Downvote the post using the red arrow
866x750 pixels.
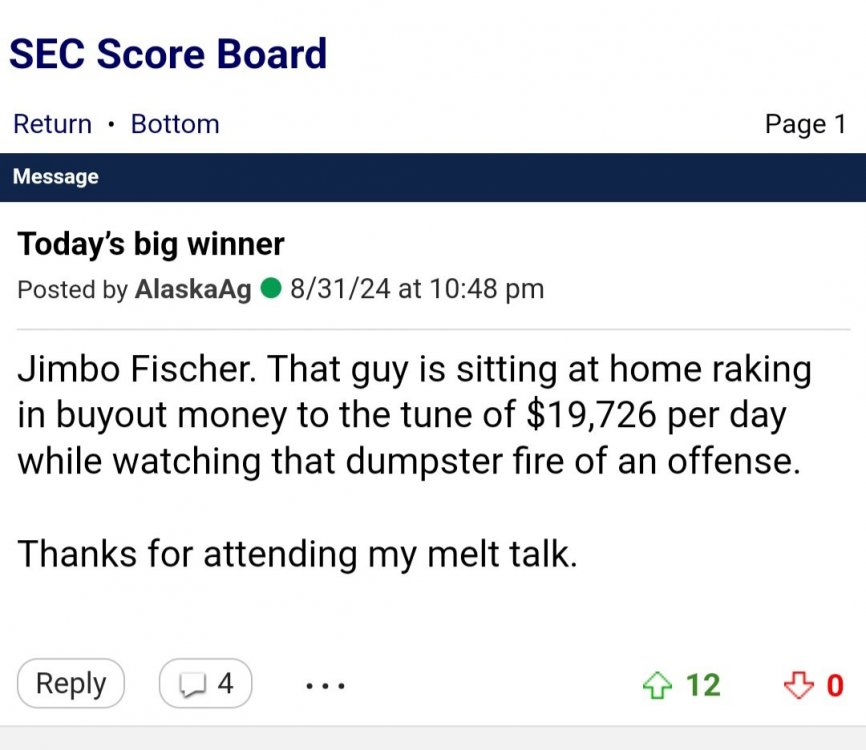coord(797,685)
